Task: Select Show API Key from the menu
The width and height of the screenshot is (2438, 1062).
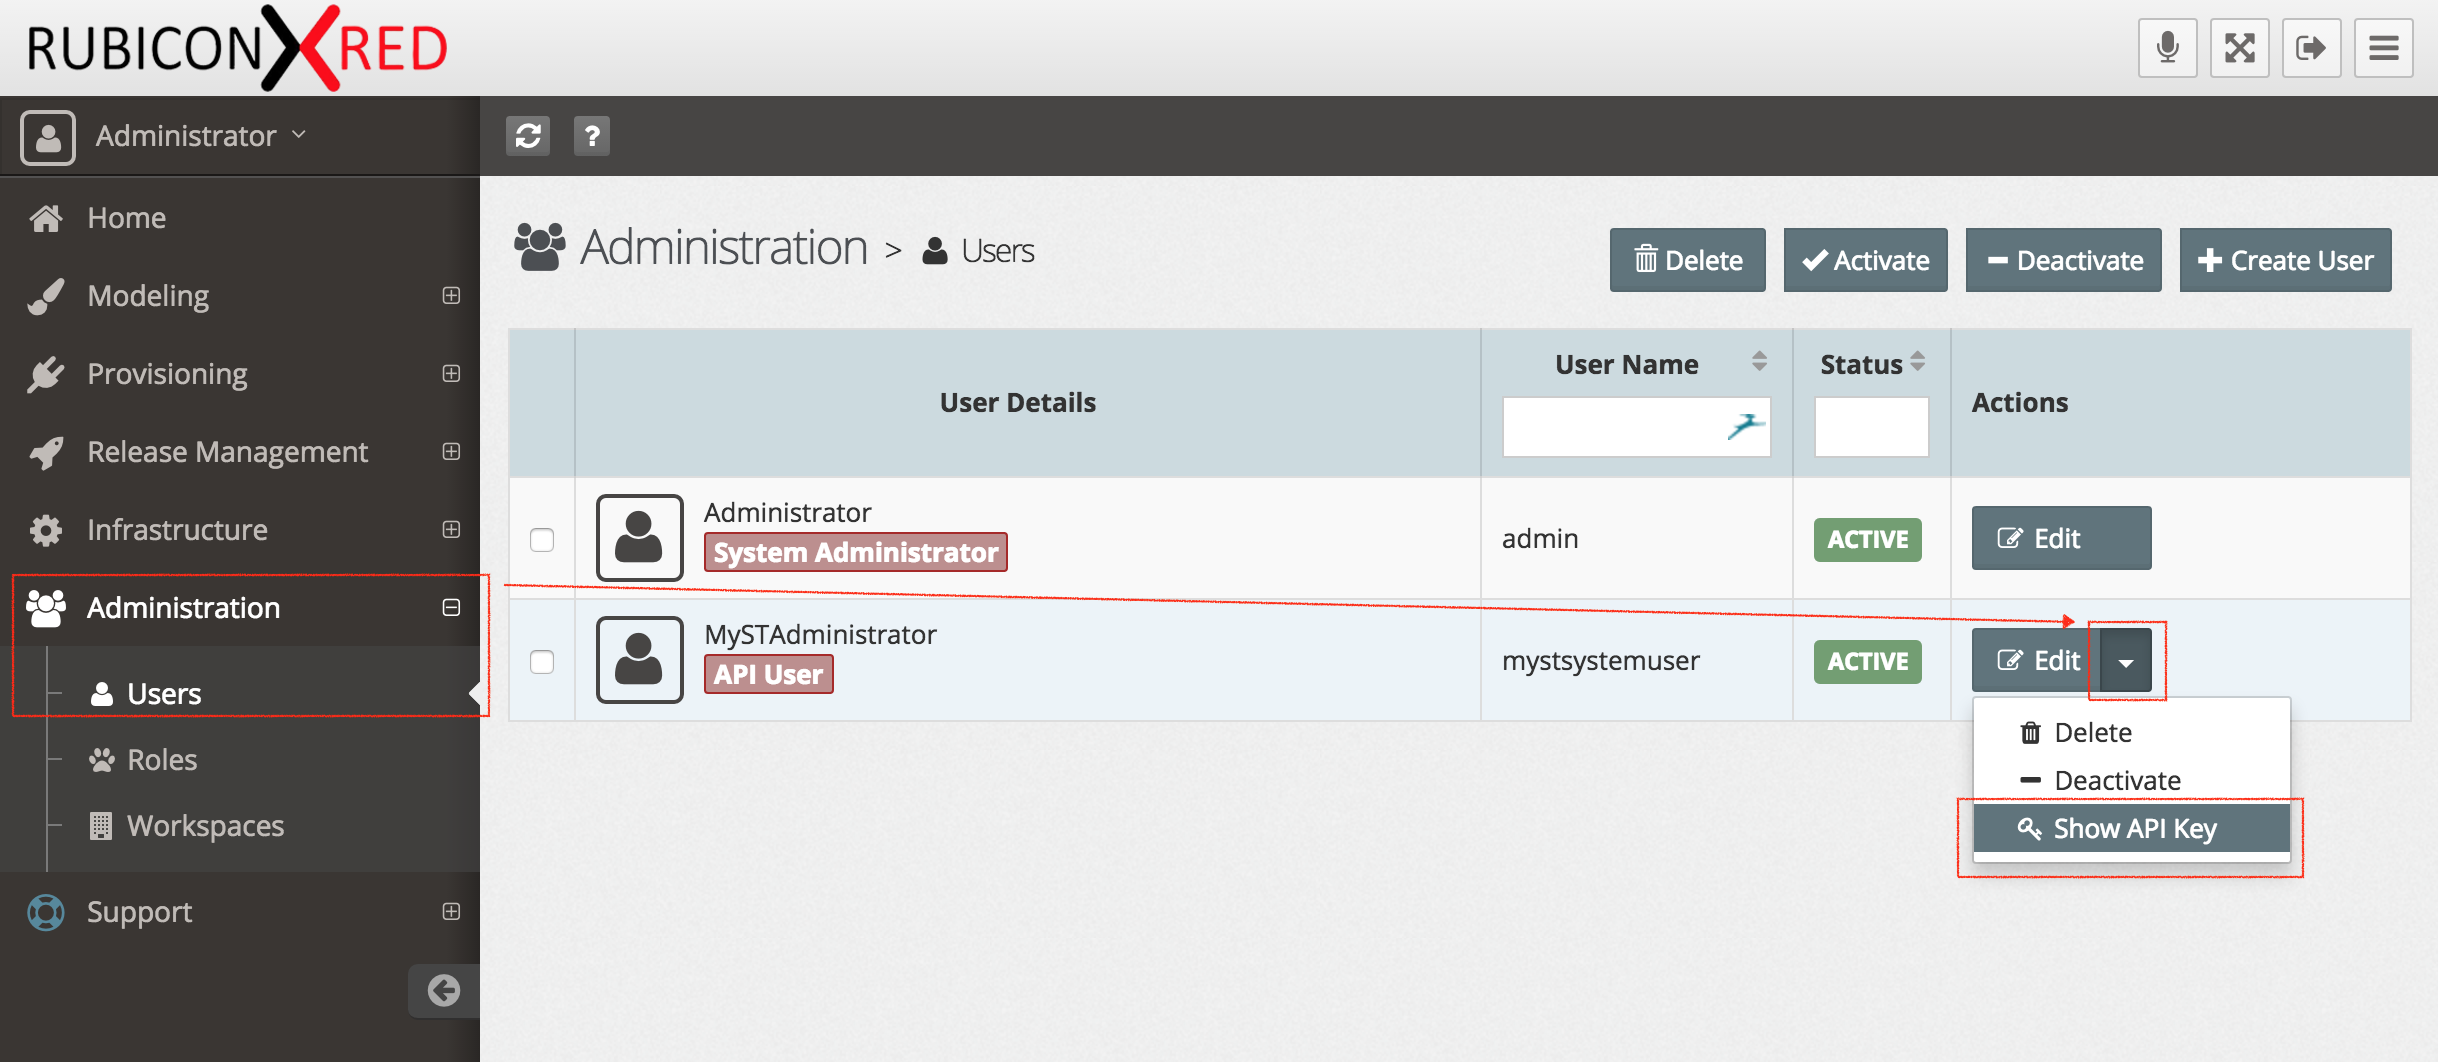Action: (2131, 828)
